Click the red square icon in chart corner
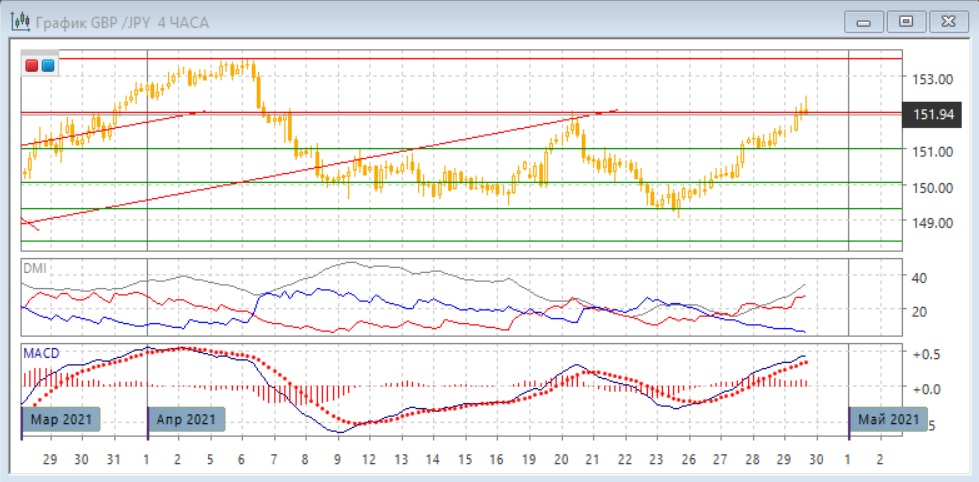 click(33, 66)
